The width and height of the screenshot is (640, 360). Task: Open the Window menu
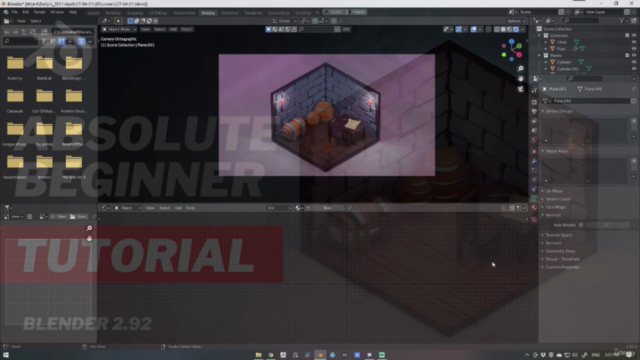point(57,12)
